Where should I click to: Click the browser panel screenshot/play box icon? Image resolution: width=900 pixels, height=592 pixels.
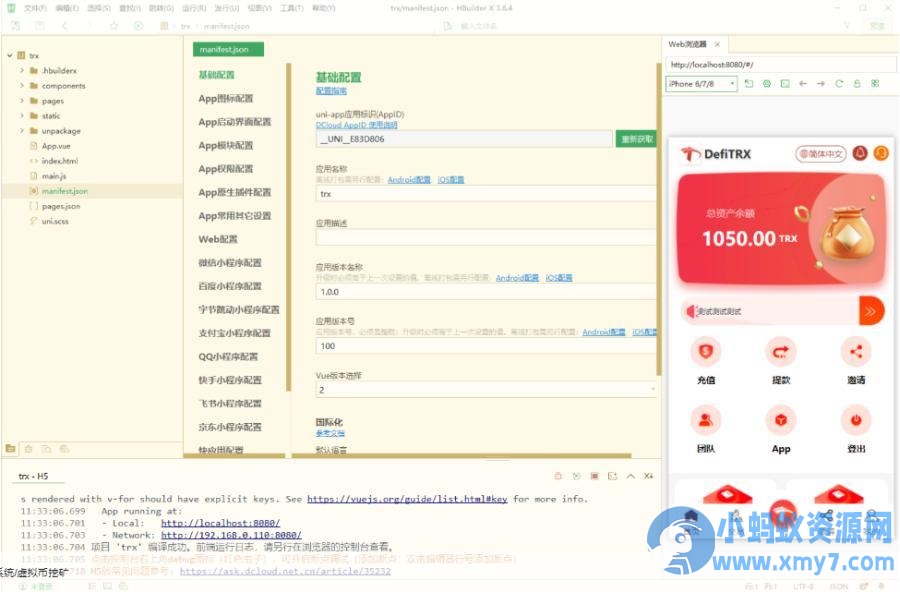[785, 84]
